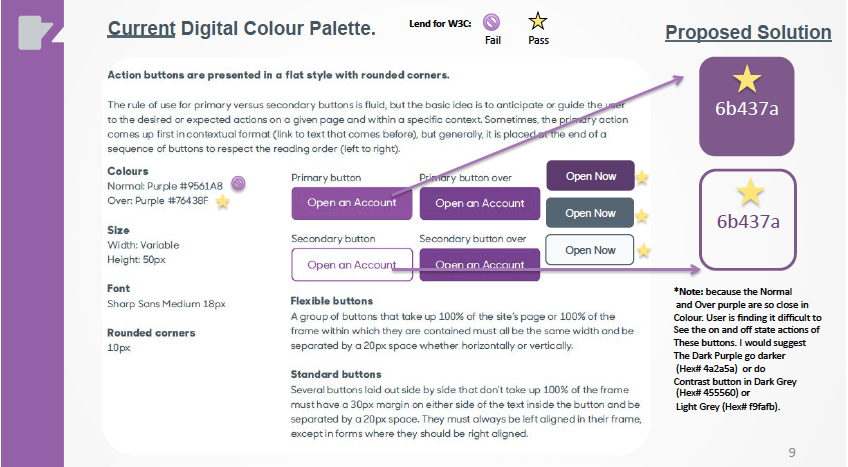
Task: Click the yellow Pass star in the legend
Action: [x=538, y=21]
